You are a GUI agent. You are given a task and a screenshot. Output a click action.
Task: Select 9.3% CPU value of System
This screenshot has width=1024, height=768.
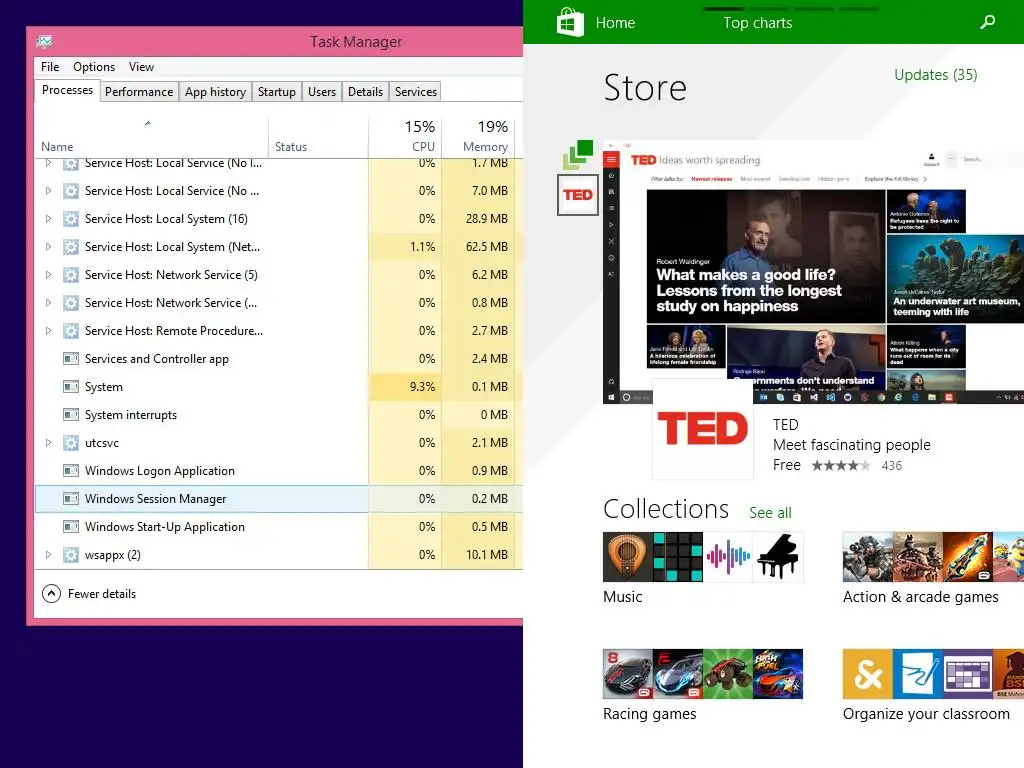(423, 387)
